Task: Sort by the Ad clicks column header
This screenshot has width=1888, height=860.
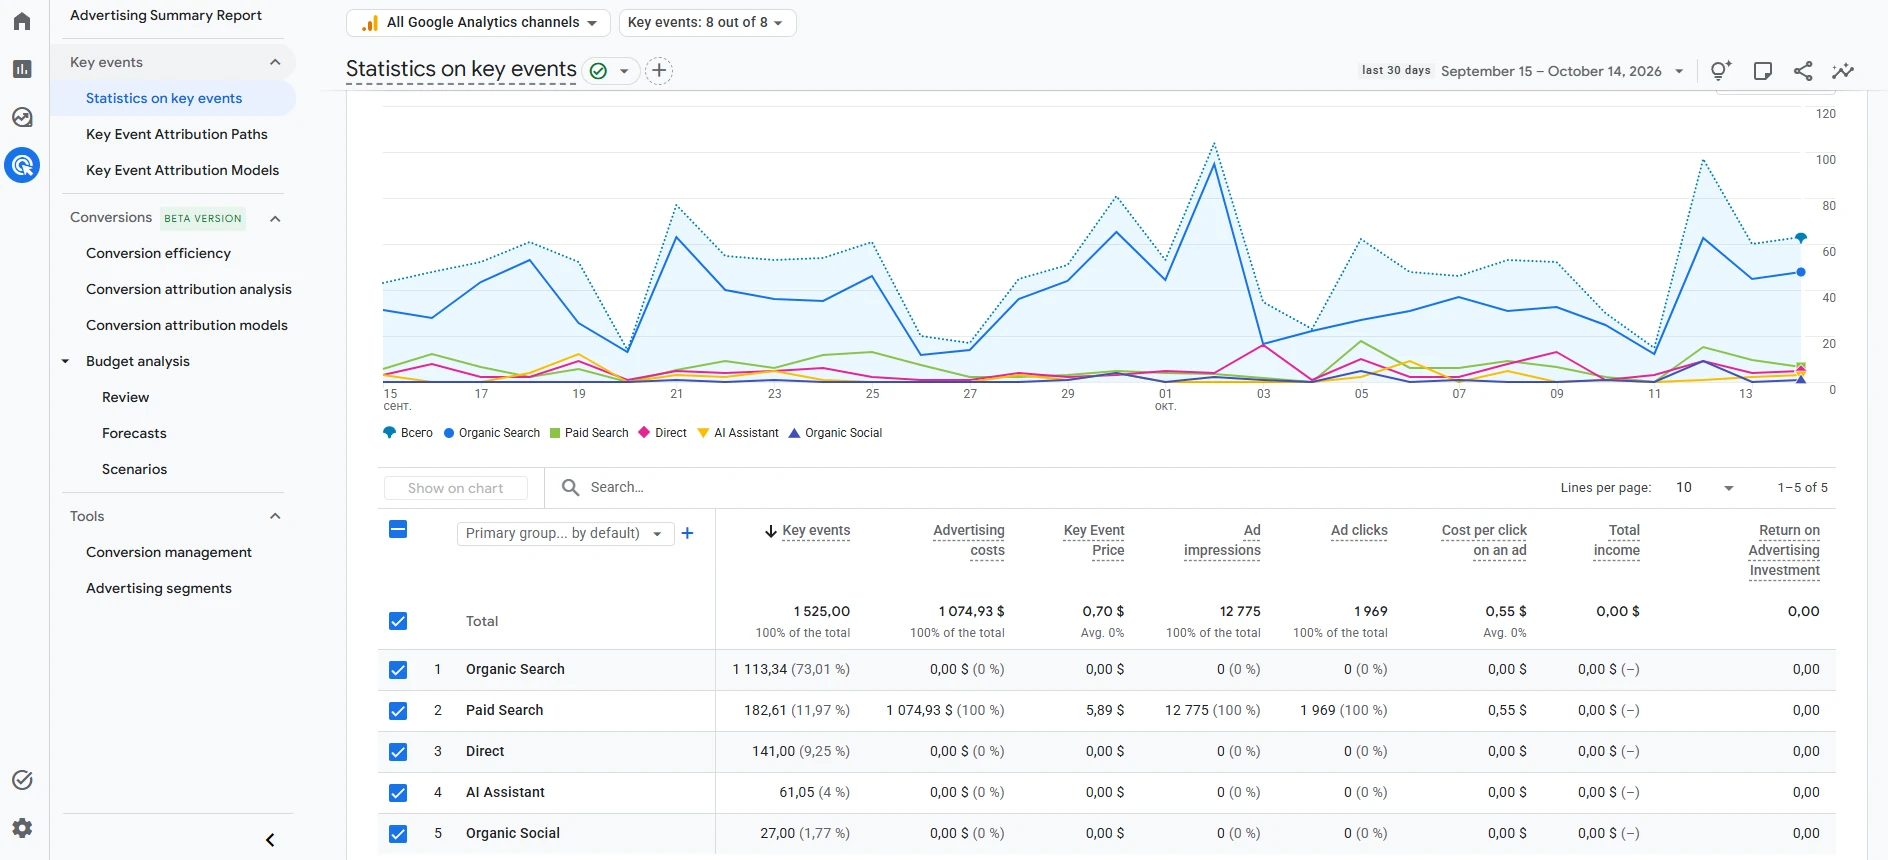Action: (x=1359, y=530)
